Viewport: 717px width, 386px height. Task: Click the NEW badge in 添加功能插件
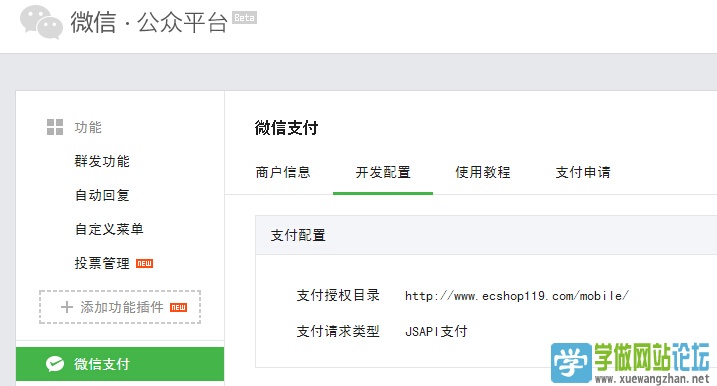[178, 307]
